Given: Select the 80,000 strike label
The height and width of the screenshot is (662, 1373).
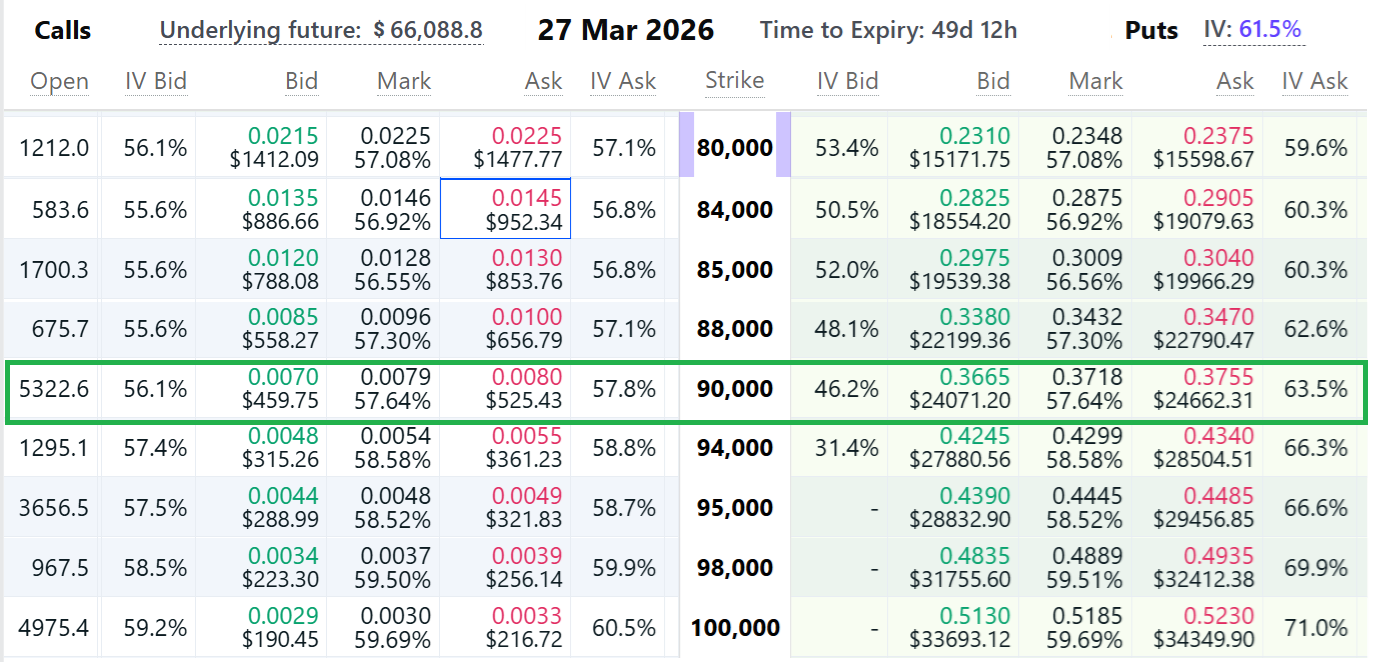Looking at the screenshot, I should pos(735,147).
